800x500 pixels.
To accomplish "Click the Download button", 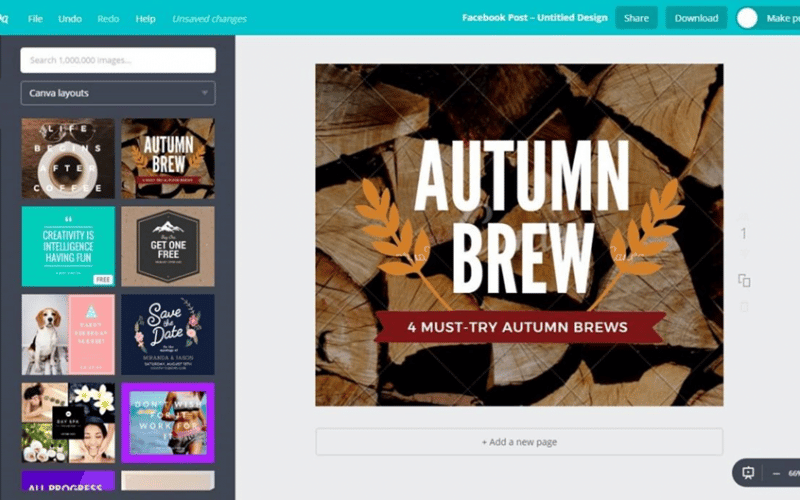I will [696, 18].
